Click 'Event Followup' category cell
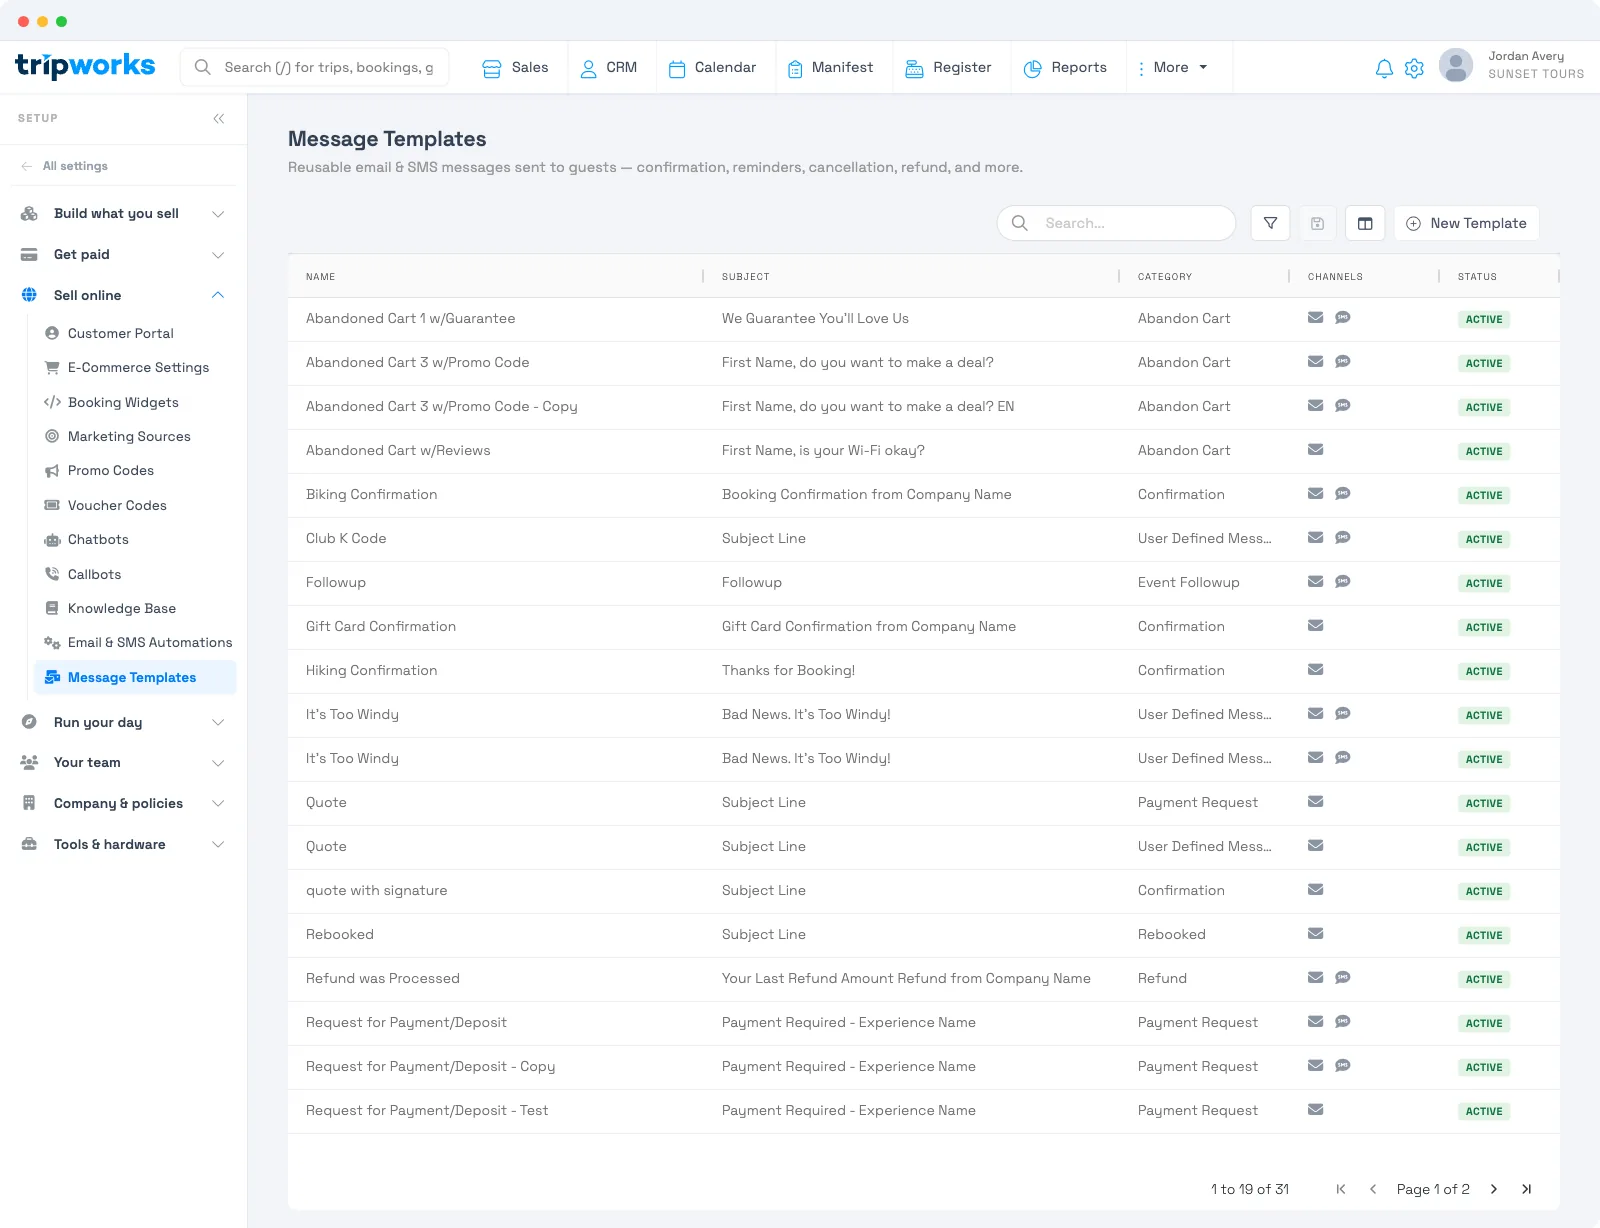 [x=1189, y=582]
